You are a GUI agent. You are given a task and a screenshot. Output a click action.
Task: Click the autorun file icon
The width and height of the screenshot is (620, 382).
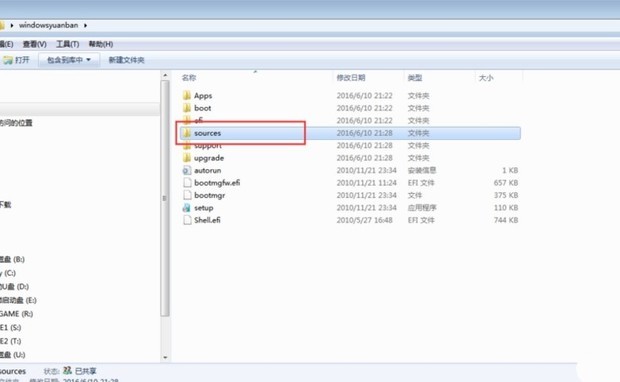pyautogui.click(x=187, y=170)
